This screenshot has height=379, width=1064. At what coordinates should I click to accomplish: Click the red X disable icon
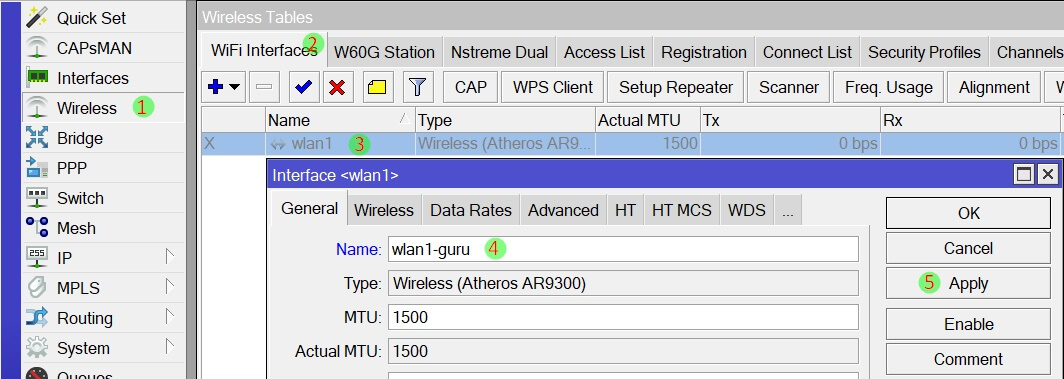337,87
